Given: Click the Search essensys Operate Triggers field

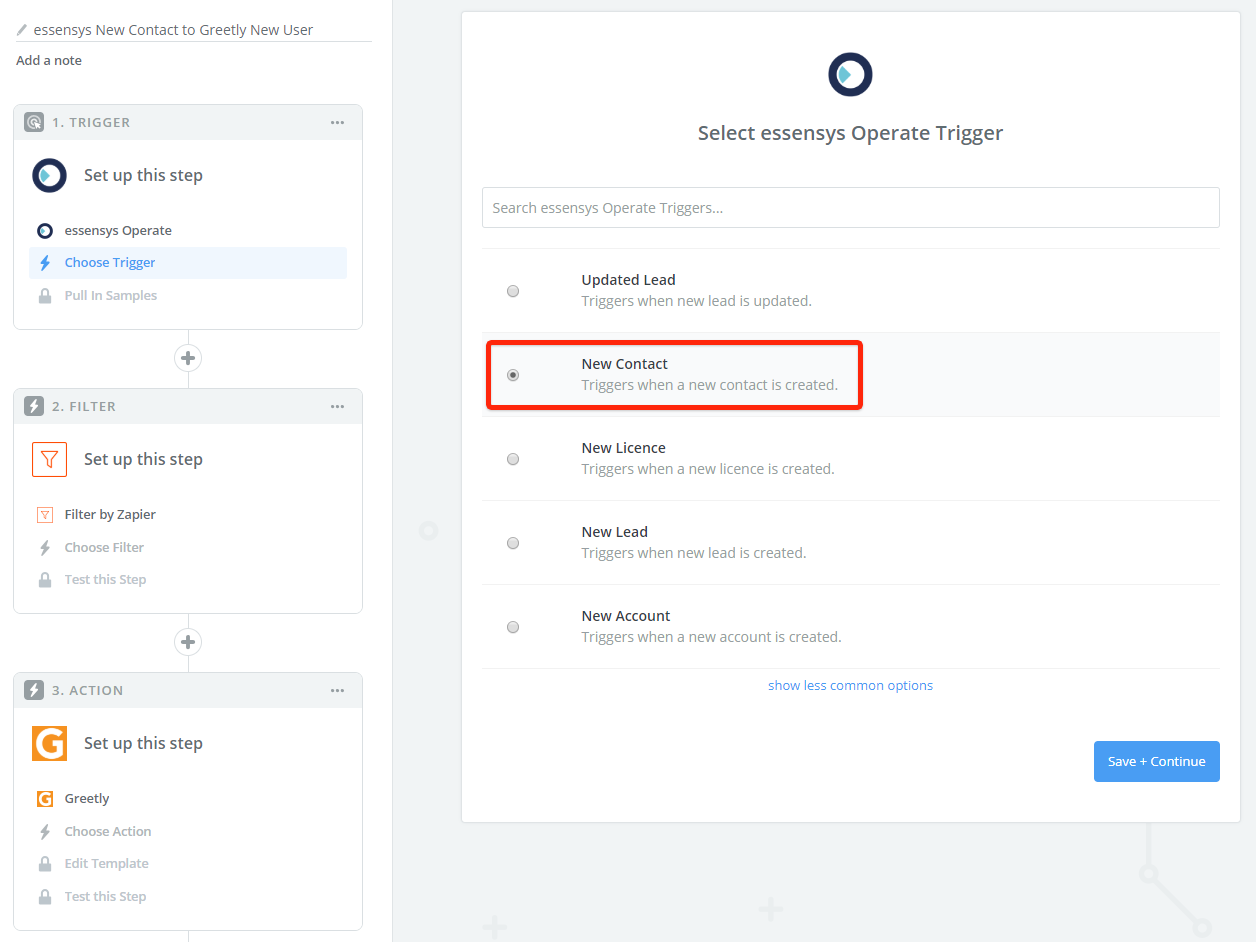Looking at the screenshot, I should [850, 207].
